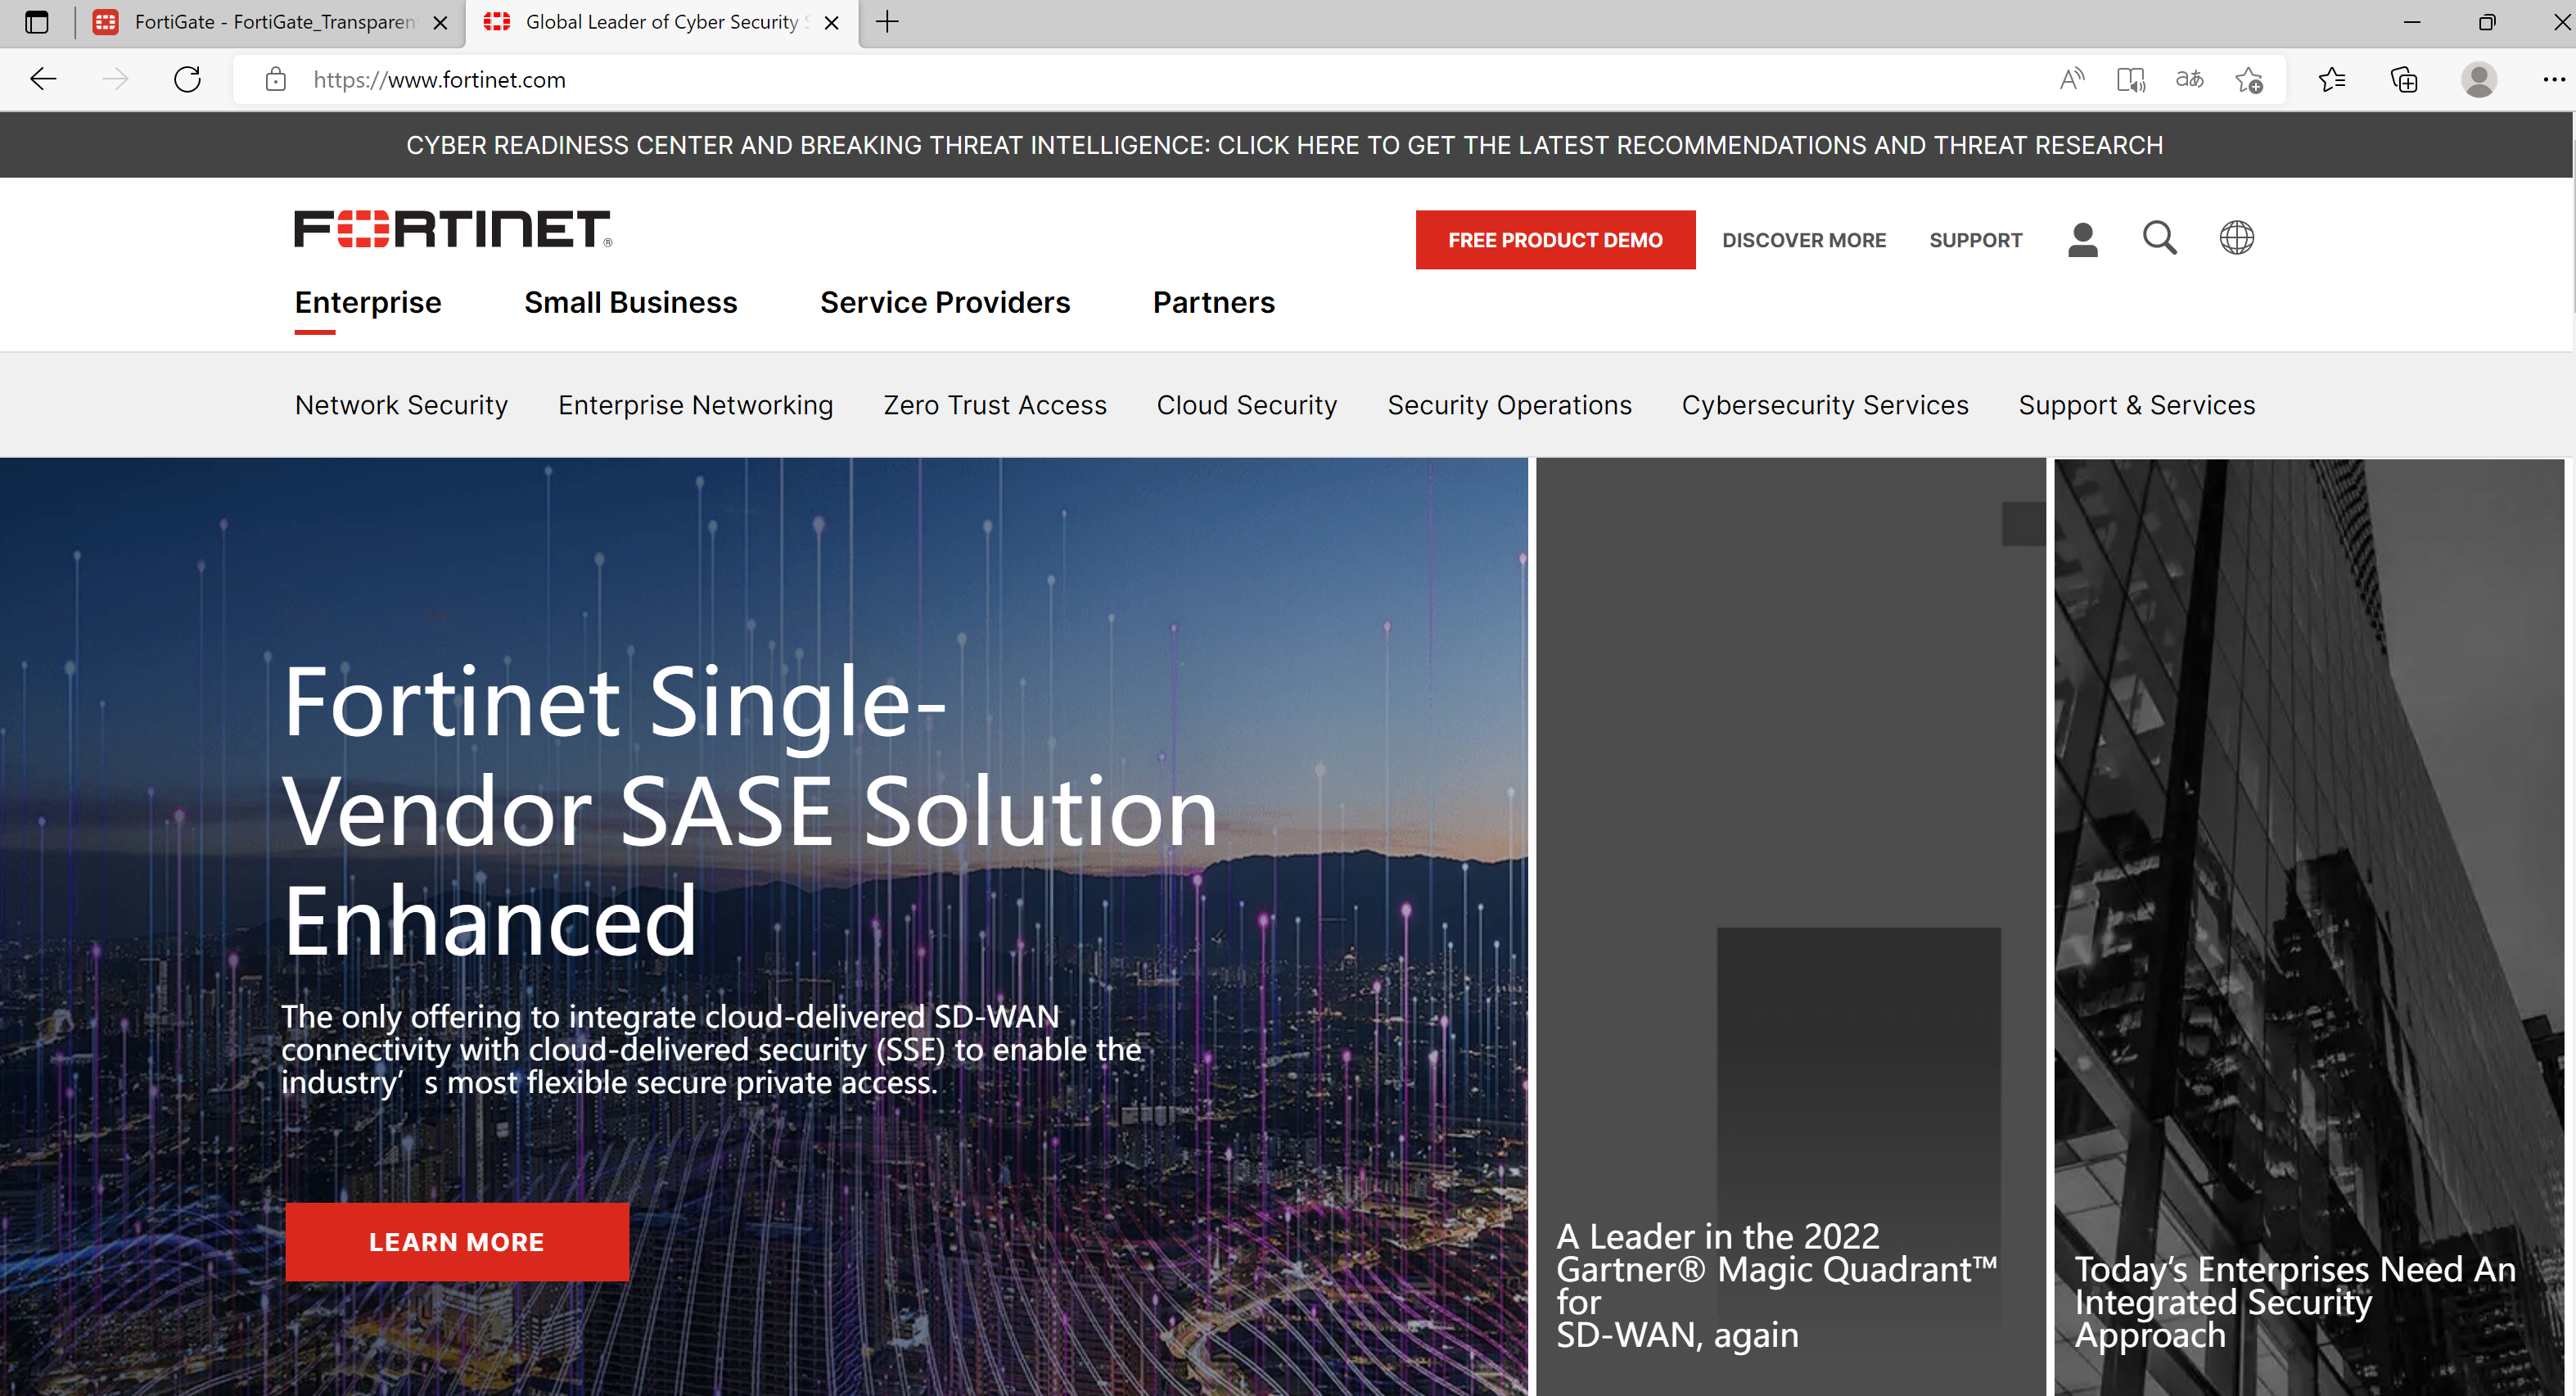Click the Fortinet user account icon

(x=2082, y=240)
